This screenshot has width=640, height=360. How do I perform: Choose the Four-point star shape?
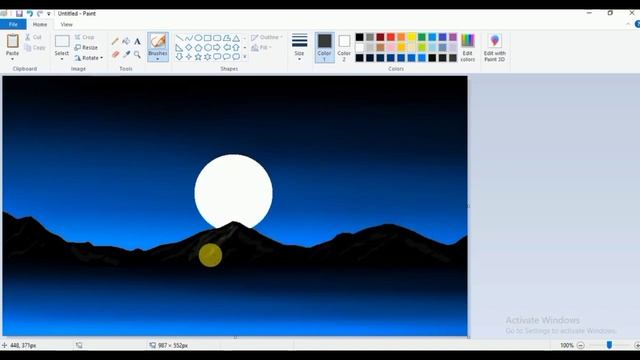pyautogui.click(x=189, y=57)
